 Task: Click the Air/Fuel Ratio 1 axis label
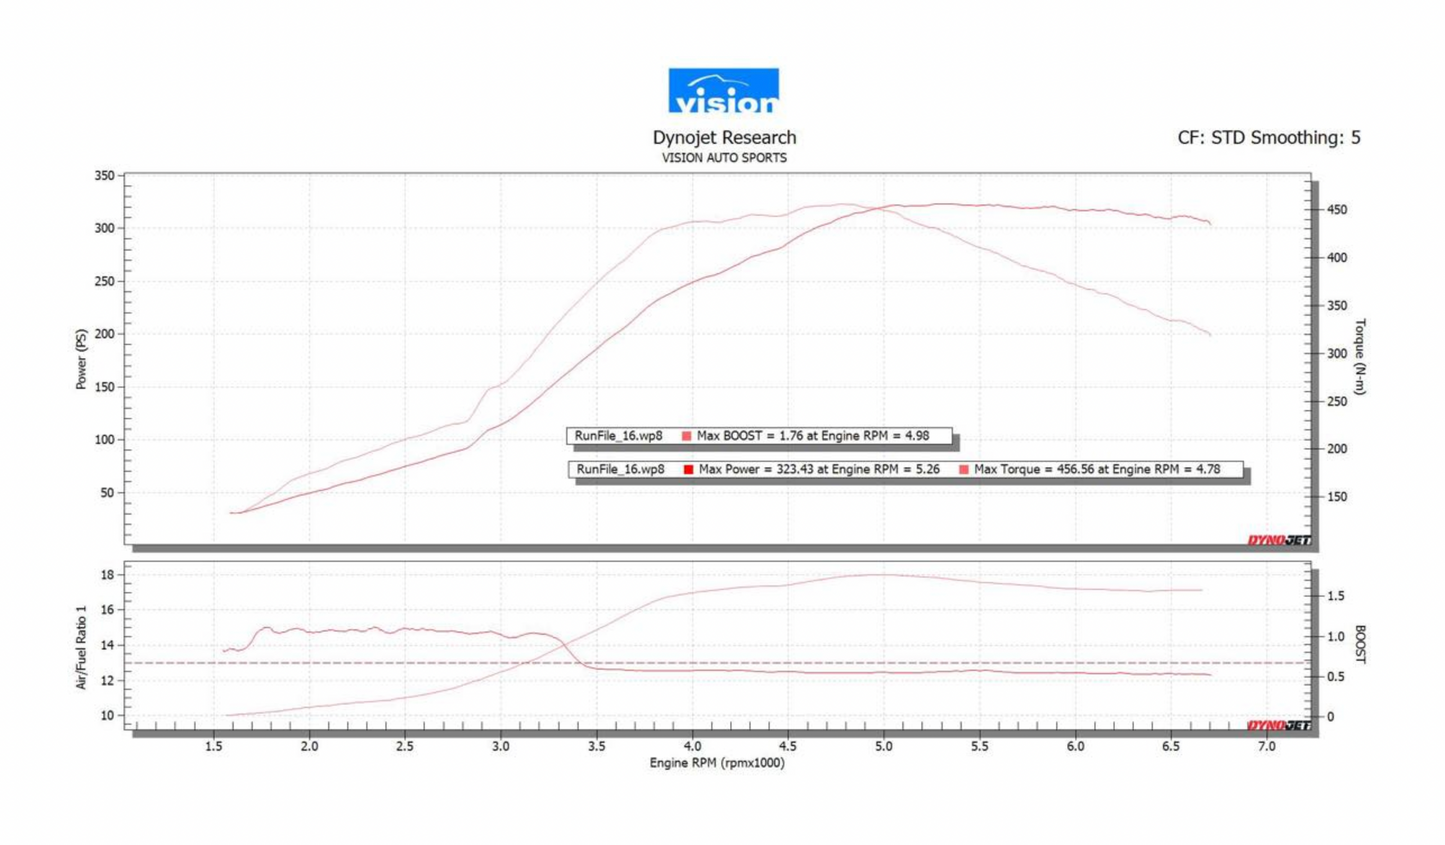81,647
